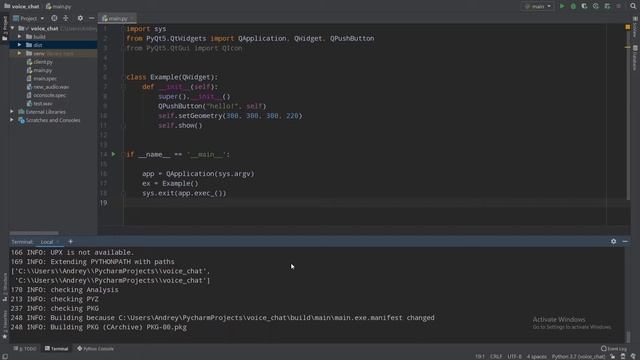This screenshot has height=360, width=640.
Task: Expand the dist folder
Action: (x=19, y=45)
